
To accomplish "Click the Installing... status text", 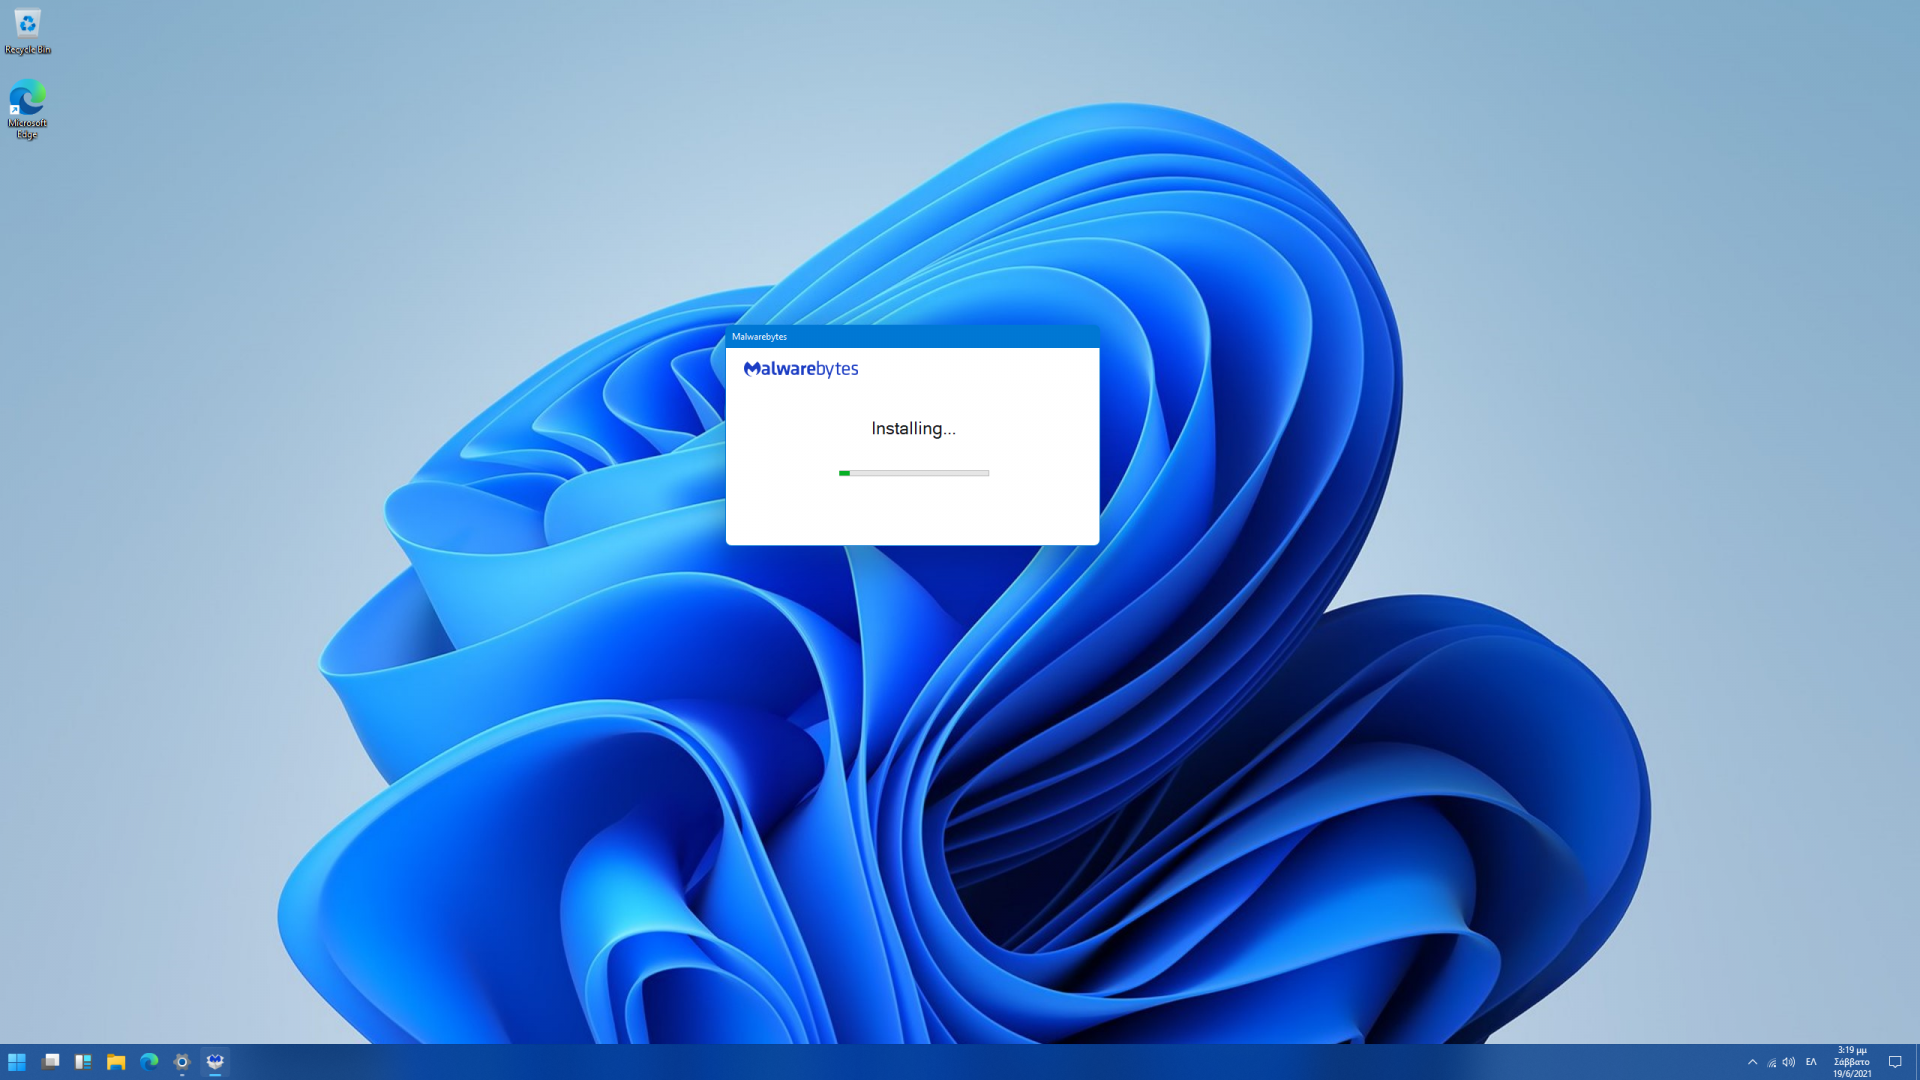I will (x=913, y=429).
